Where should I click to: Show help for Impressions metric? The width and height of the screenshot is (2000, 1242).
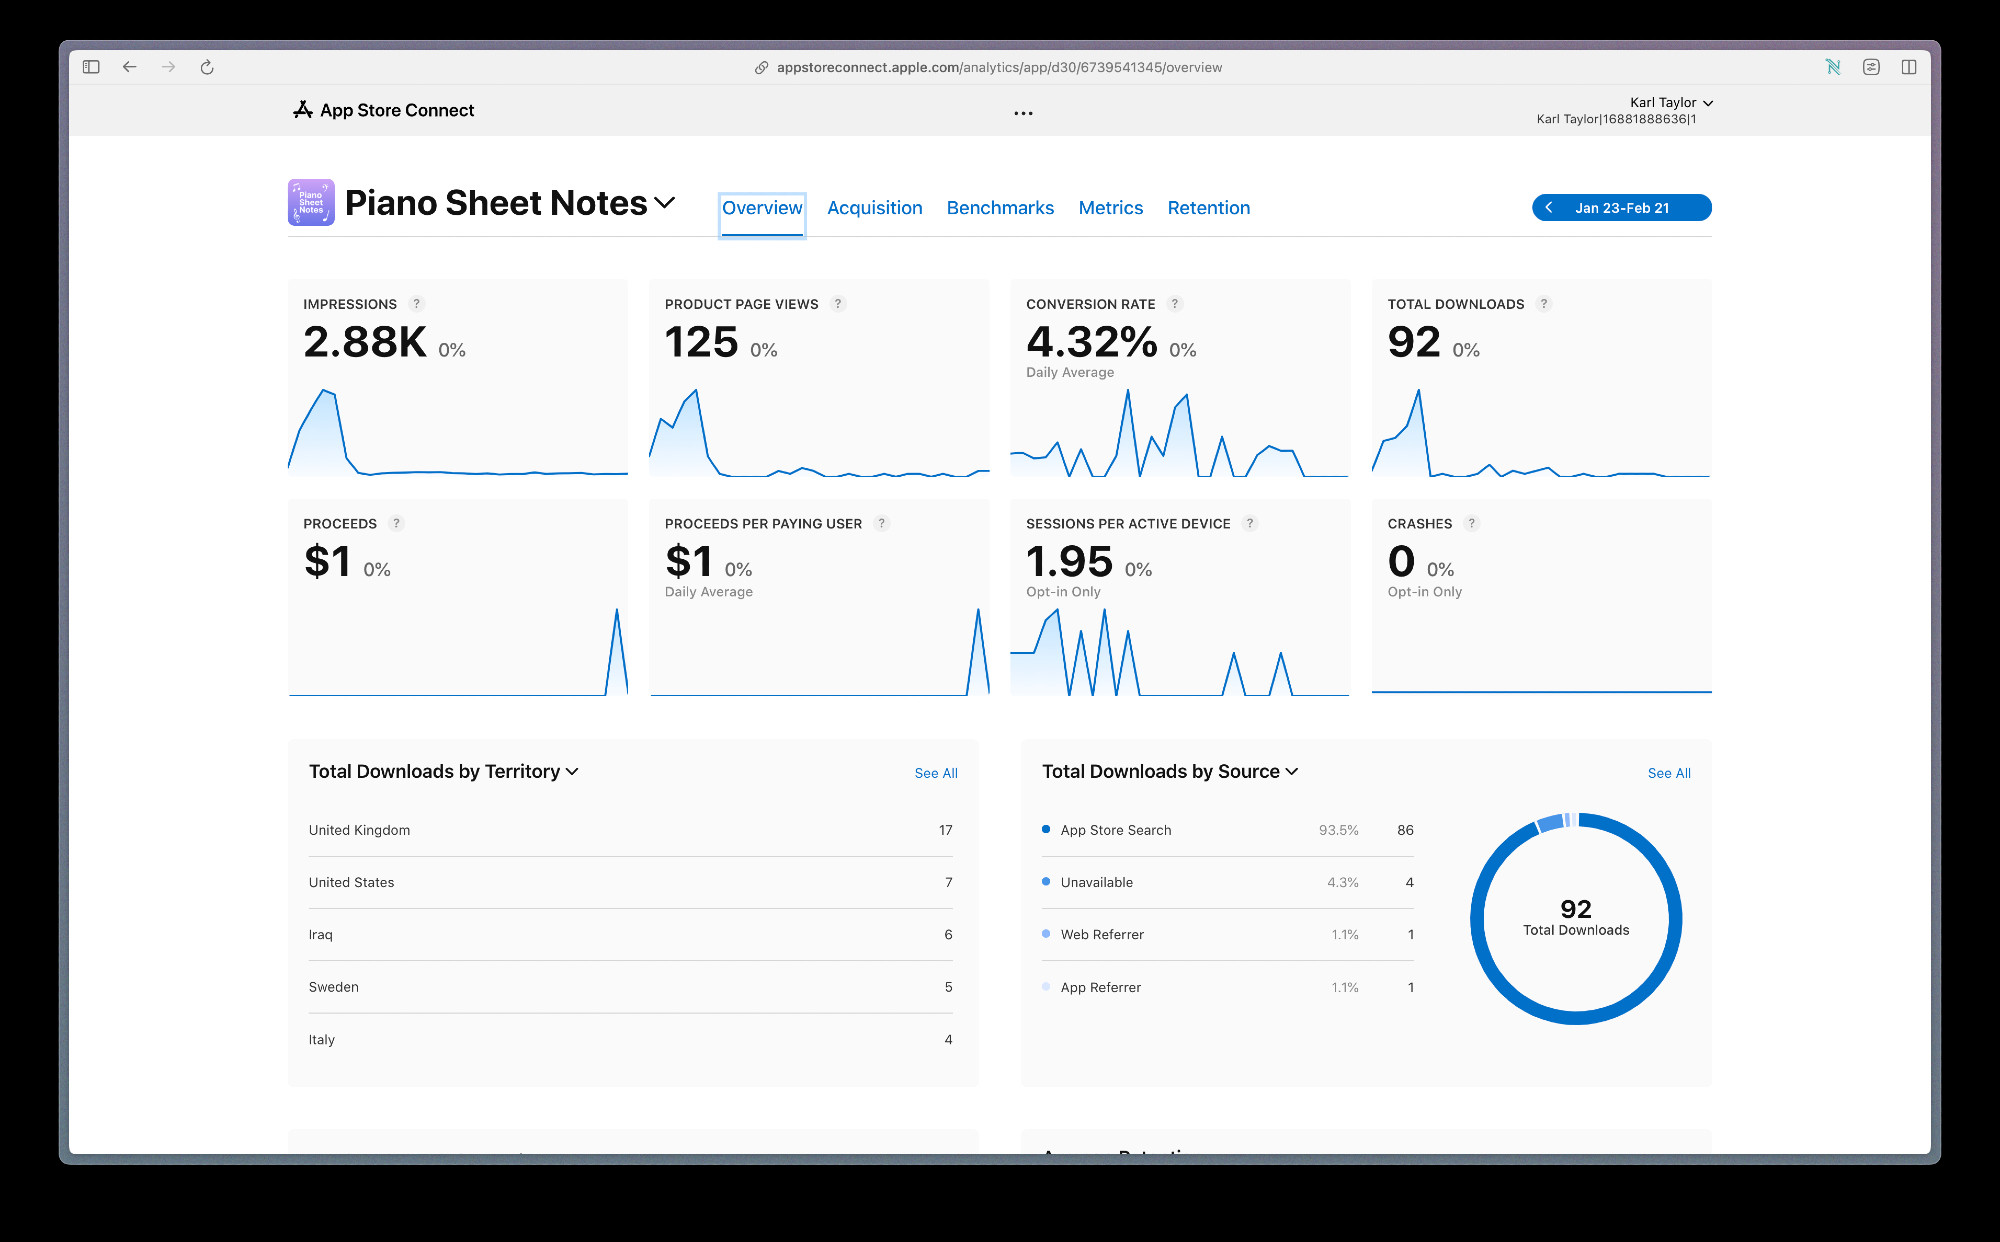point(417,304)
